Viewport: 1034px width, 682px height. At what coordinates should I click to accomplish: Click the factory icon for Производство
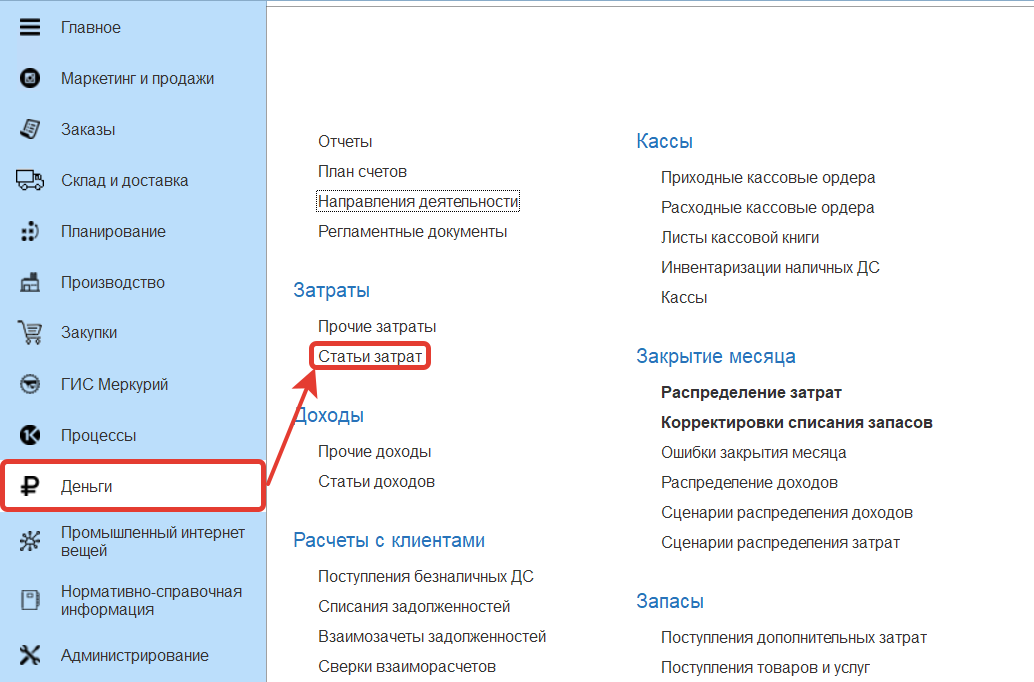[30, 283]
